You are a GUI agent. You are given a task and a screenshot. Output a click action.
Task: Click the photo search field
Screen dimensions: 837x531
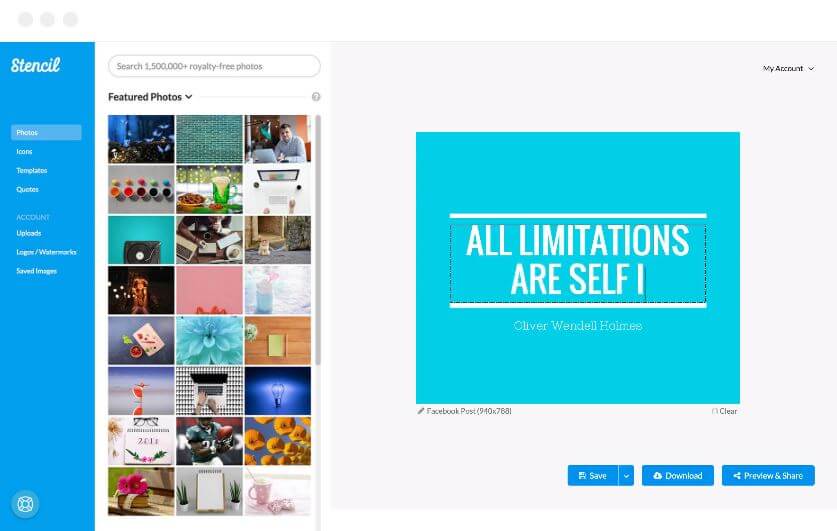[214, 66]
